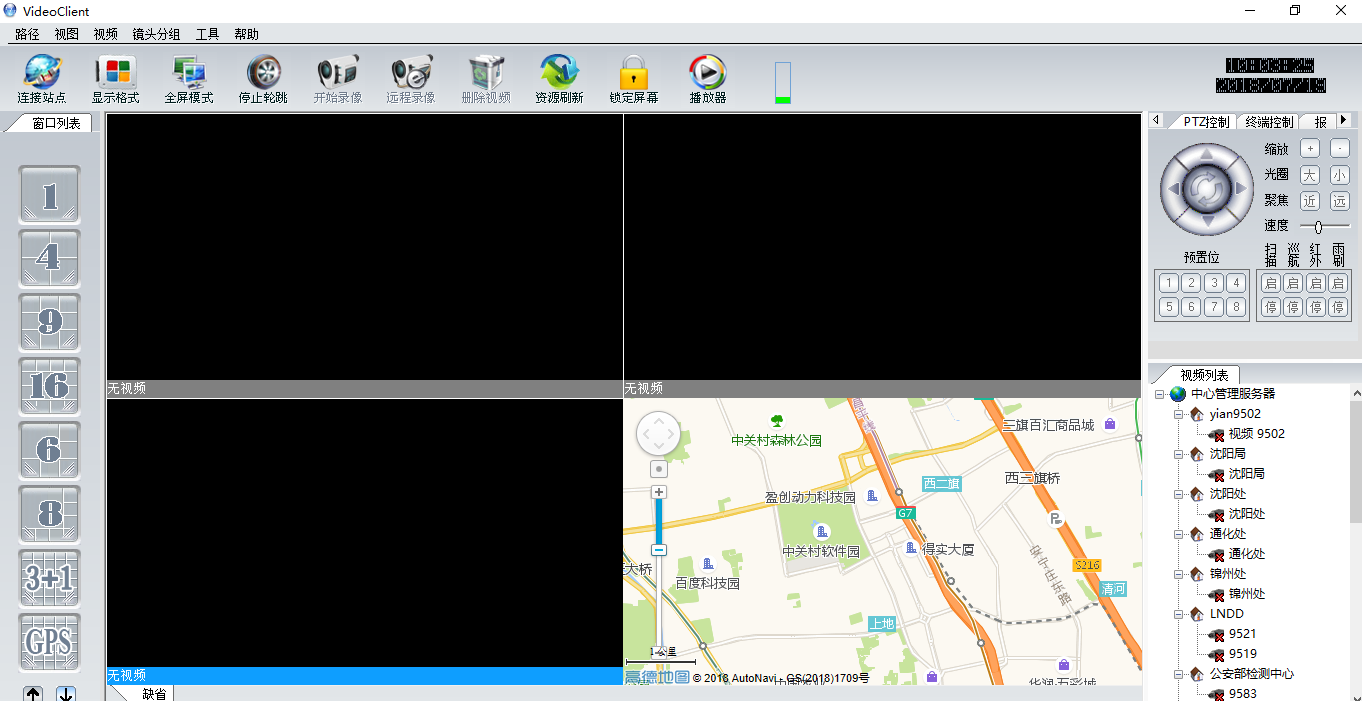1362x701 pixels.
Task: Switch to the 终端控制 tab
Action: coord(1269,122)
